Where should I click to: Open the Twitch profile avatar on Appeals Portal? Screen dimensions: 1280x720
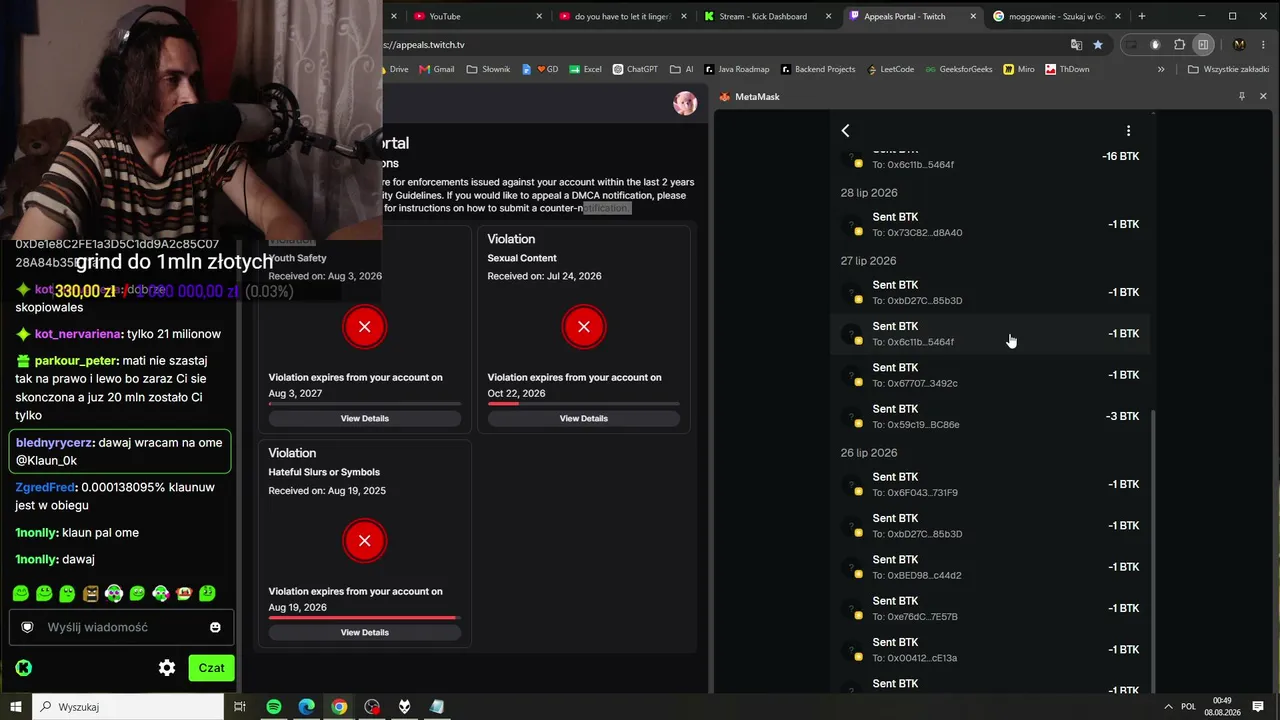[685, 103]
